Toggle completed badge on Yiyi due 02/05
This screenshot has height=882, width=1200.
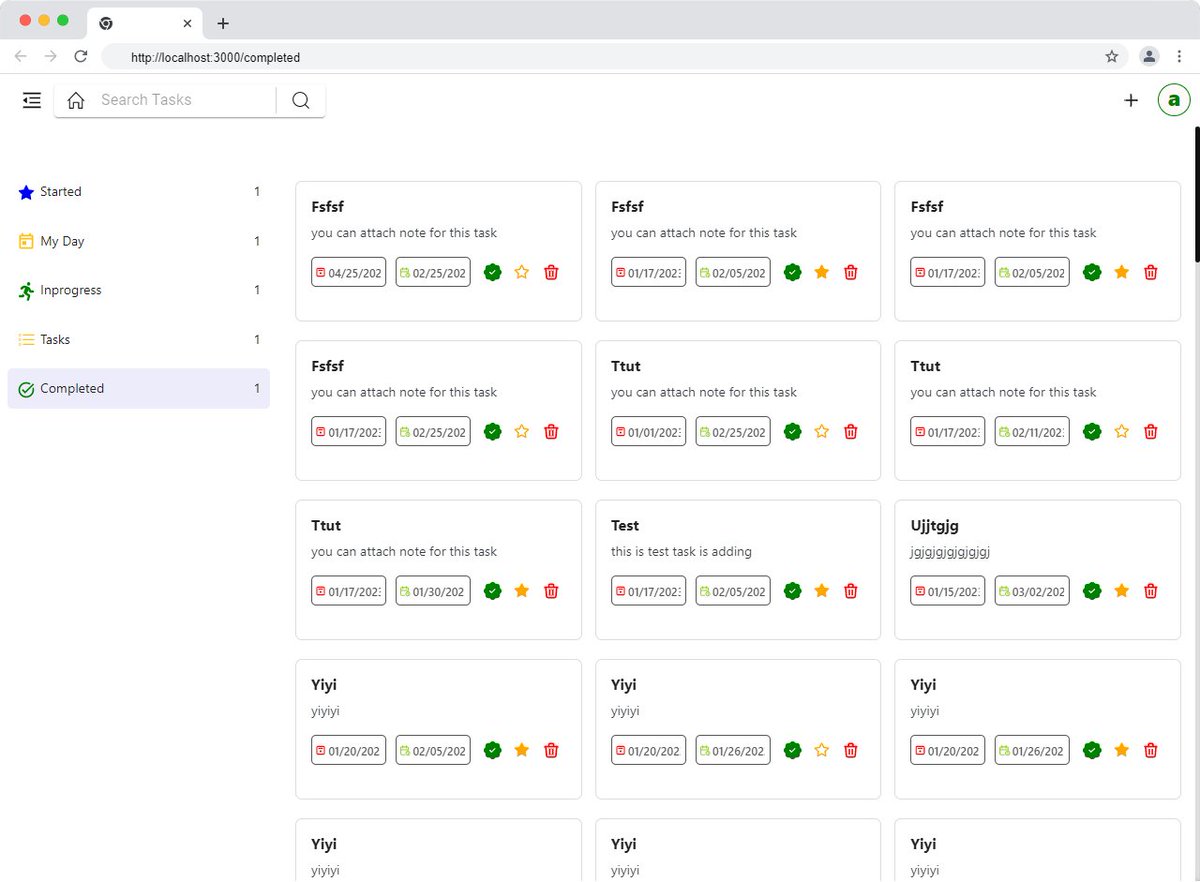click(x=492, y=750)
